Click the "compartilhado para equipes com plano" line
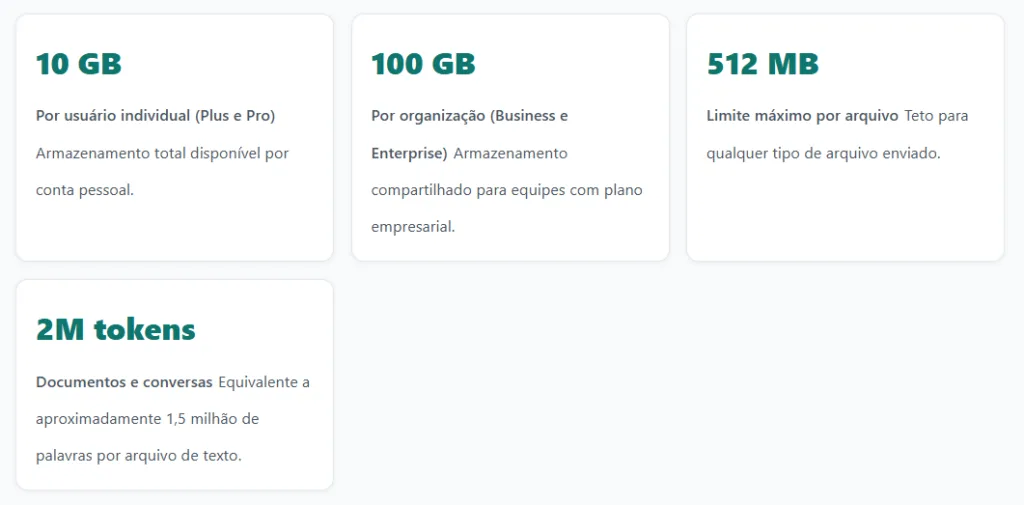Viewport: 1024px width, 505px height. [507, 190]
